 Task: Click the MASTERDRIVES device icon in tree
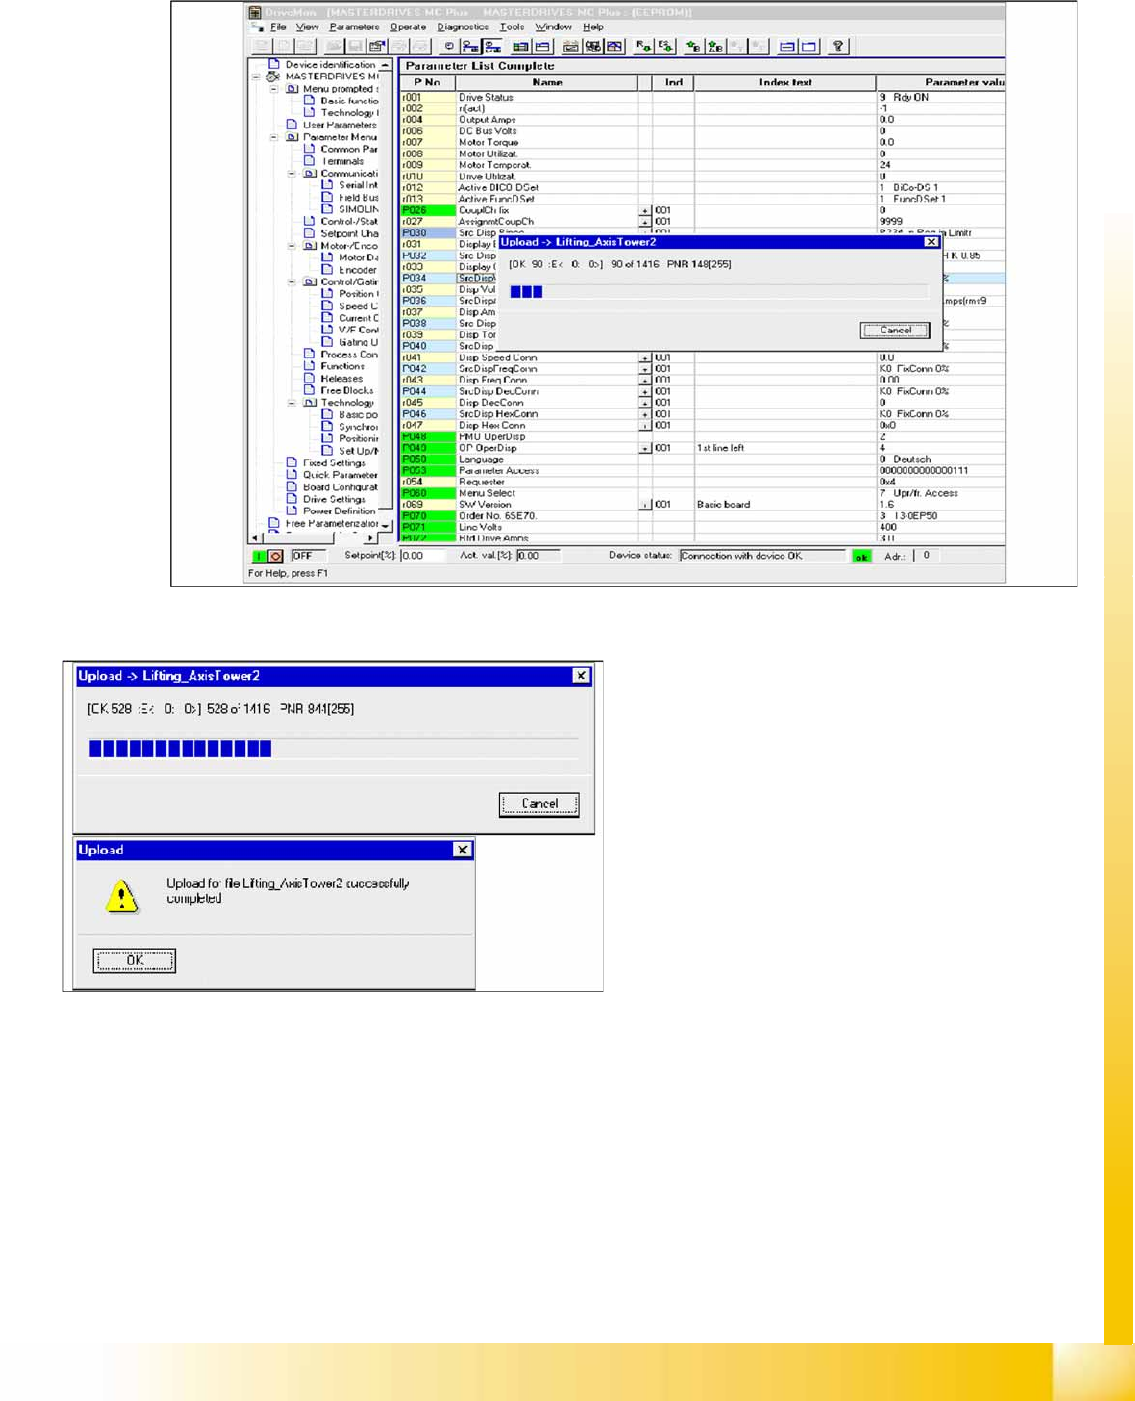pyautogui.click(x=273, y=77)
